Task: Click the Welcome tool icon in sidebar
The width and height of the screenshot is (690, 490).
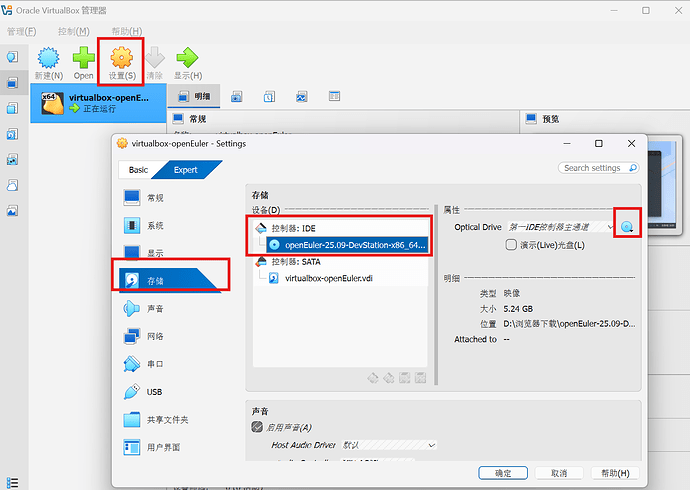Action: tap(12, 56)
